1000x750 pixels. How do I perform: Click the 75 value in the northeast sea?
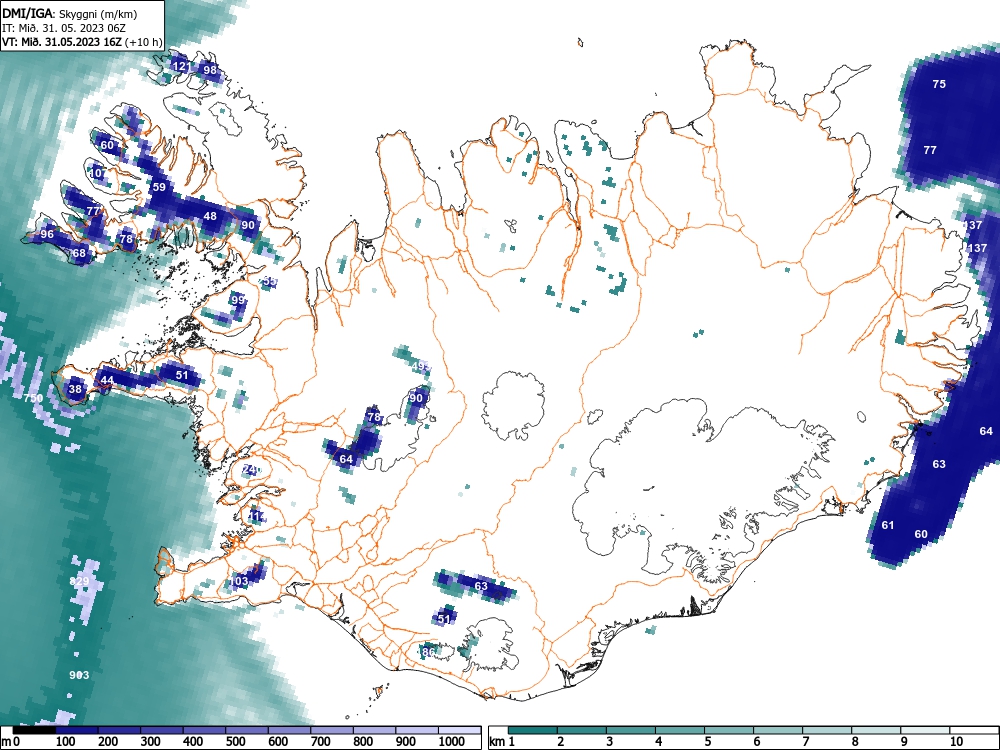pos(939,84)
